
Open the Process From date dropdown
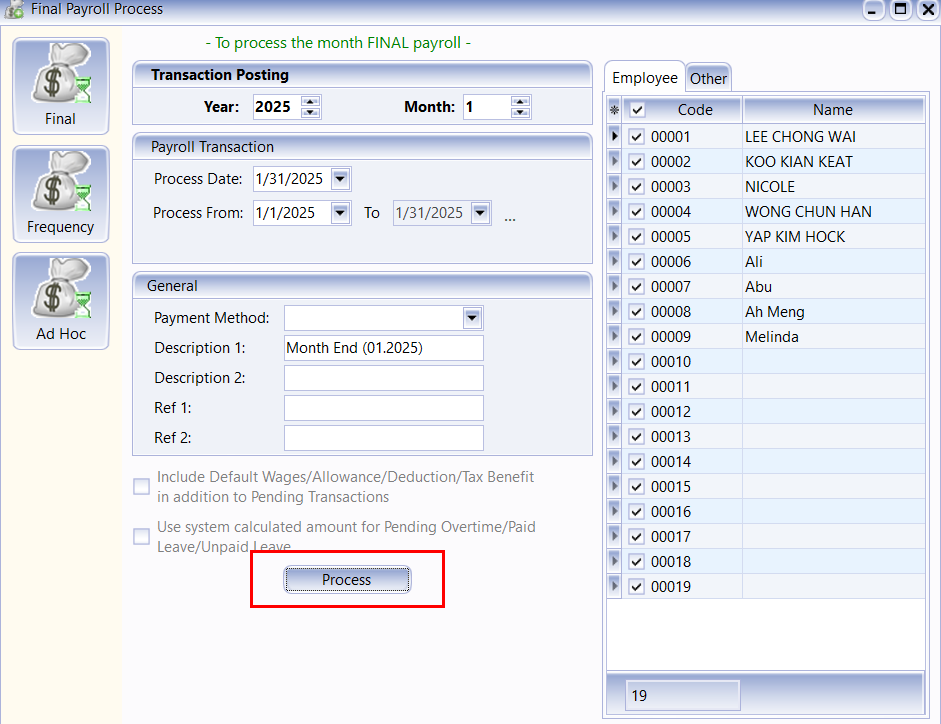click(x=340, y=212)
